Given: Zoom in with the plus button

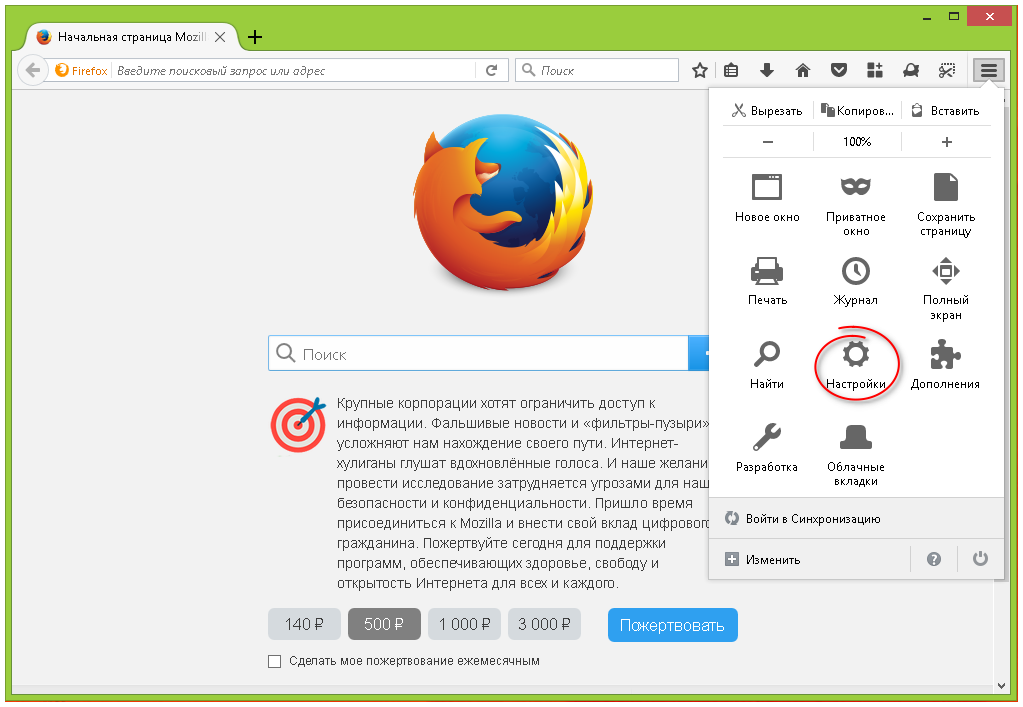Looking at the screenshot, I should 947,142.
